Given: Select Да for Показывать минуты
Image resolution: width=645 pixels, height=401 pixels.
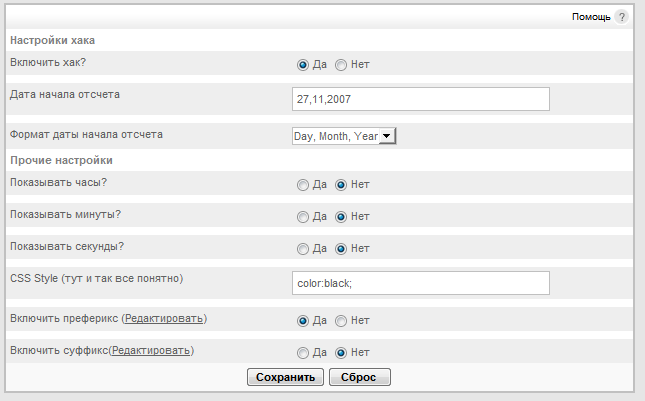Looking at the screenshot, I should point(303,217).
